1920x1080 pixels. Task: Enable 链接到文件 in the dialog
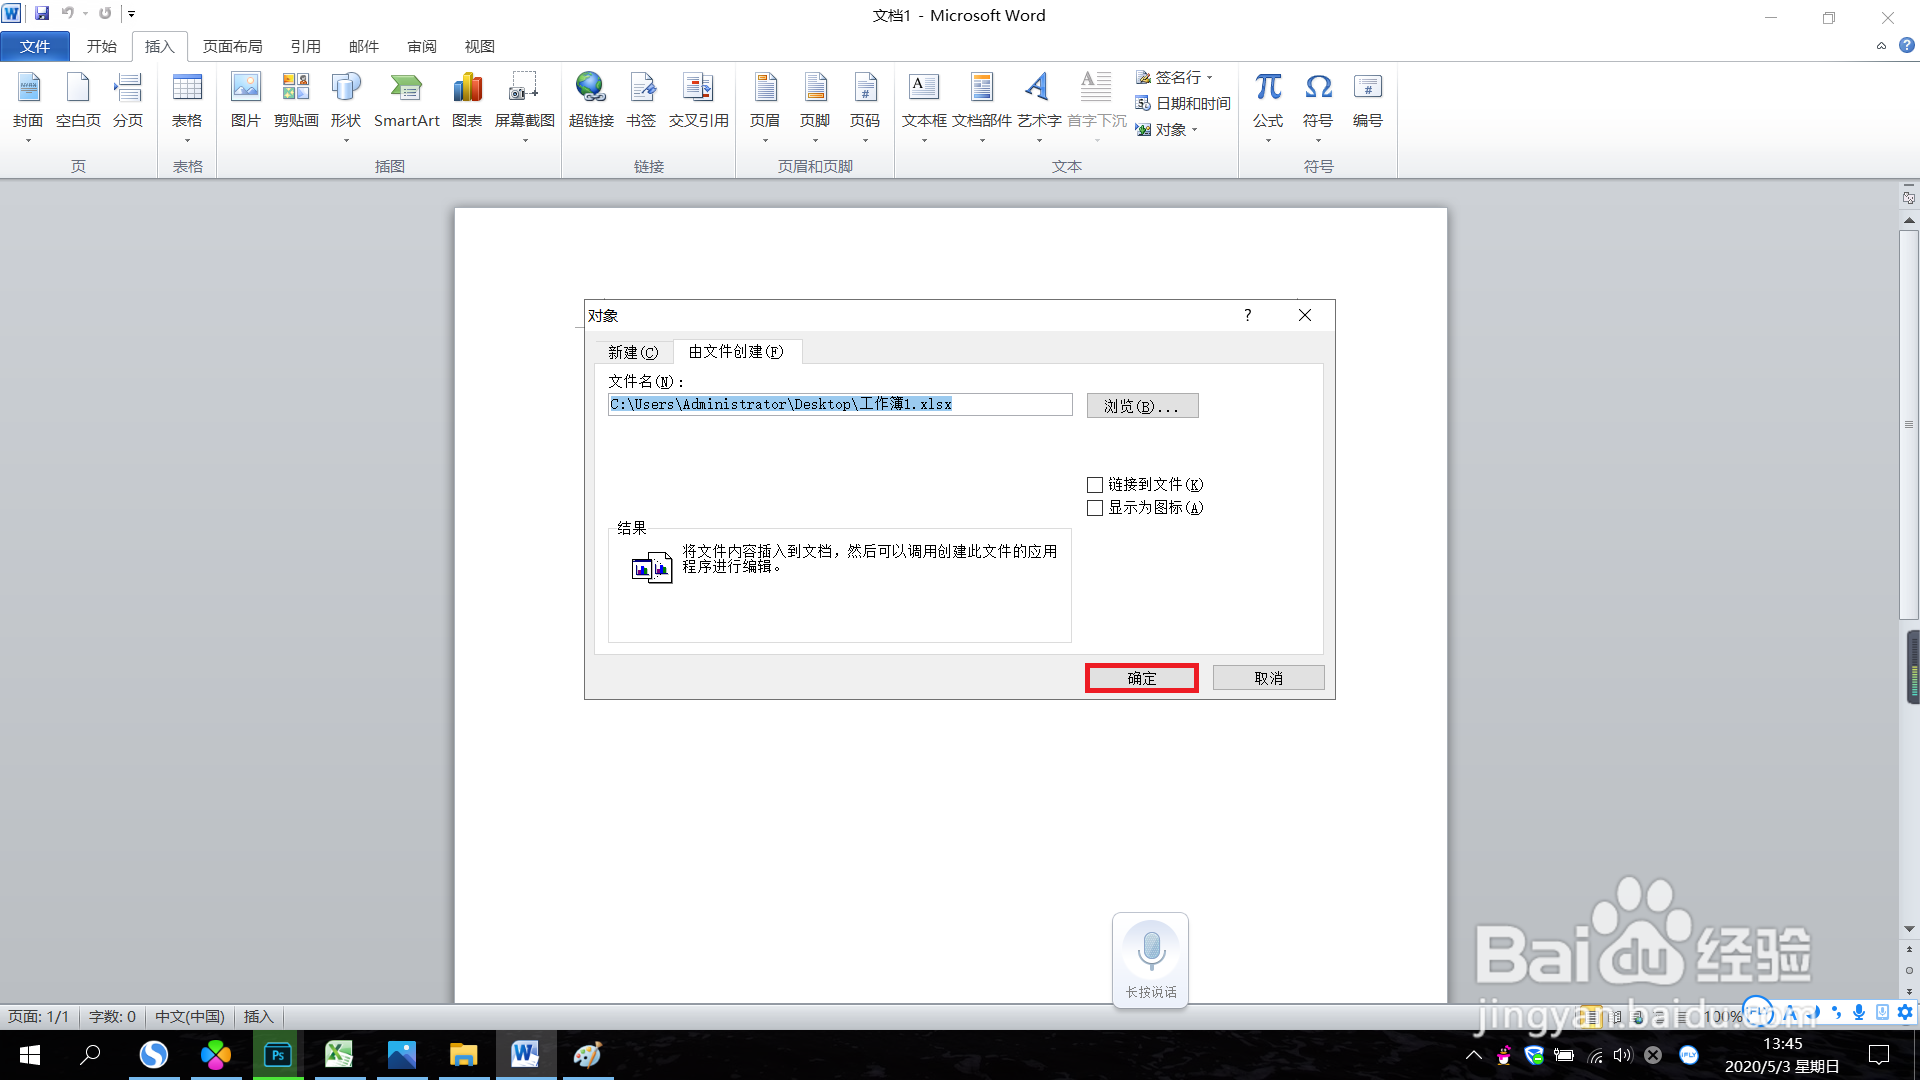click(1095, 484)
